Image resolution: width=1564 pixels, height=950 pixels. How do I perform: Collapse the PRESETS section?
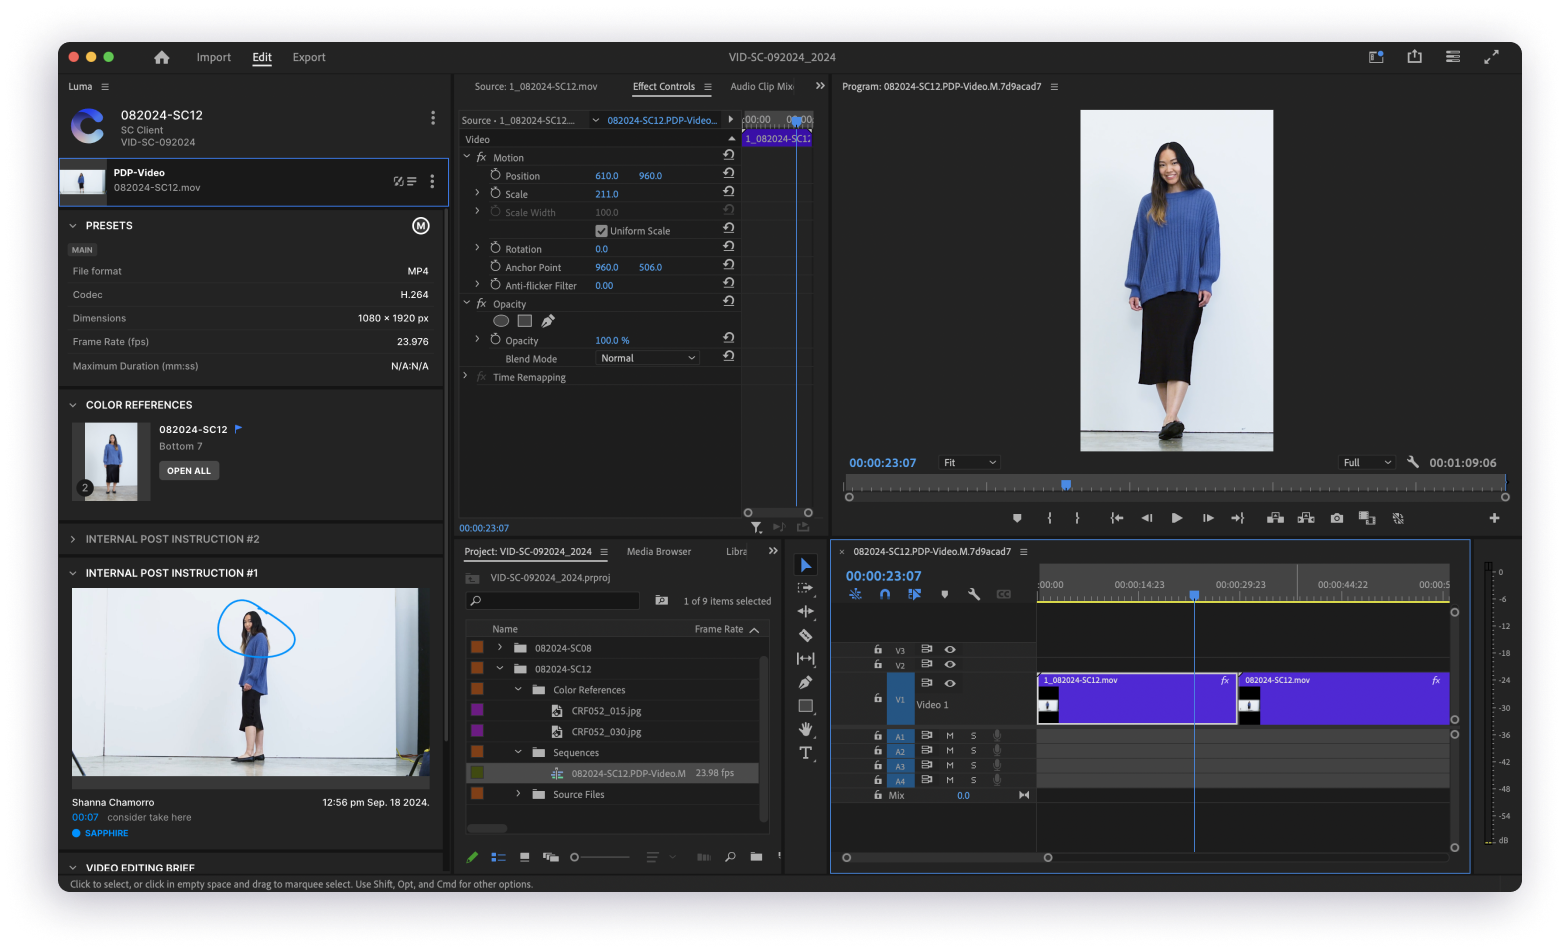(73, 226)
